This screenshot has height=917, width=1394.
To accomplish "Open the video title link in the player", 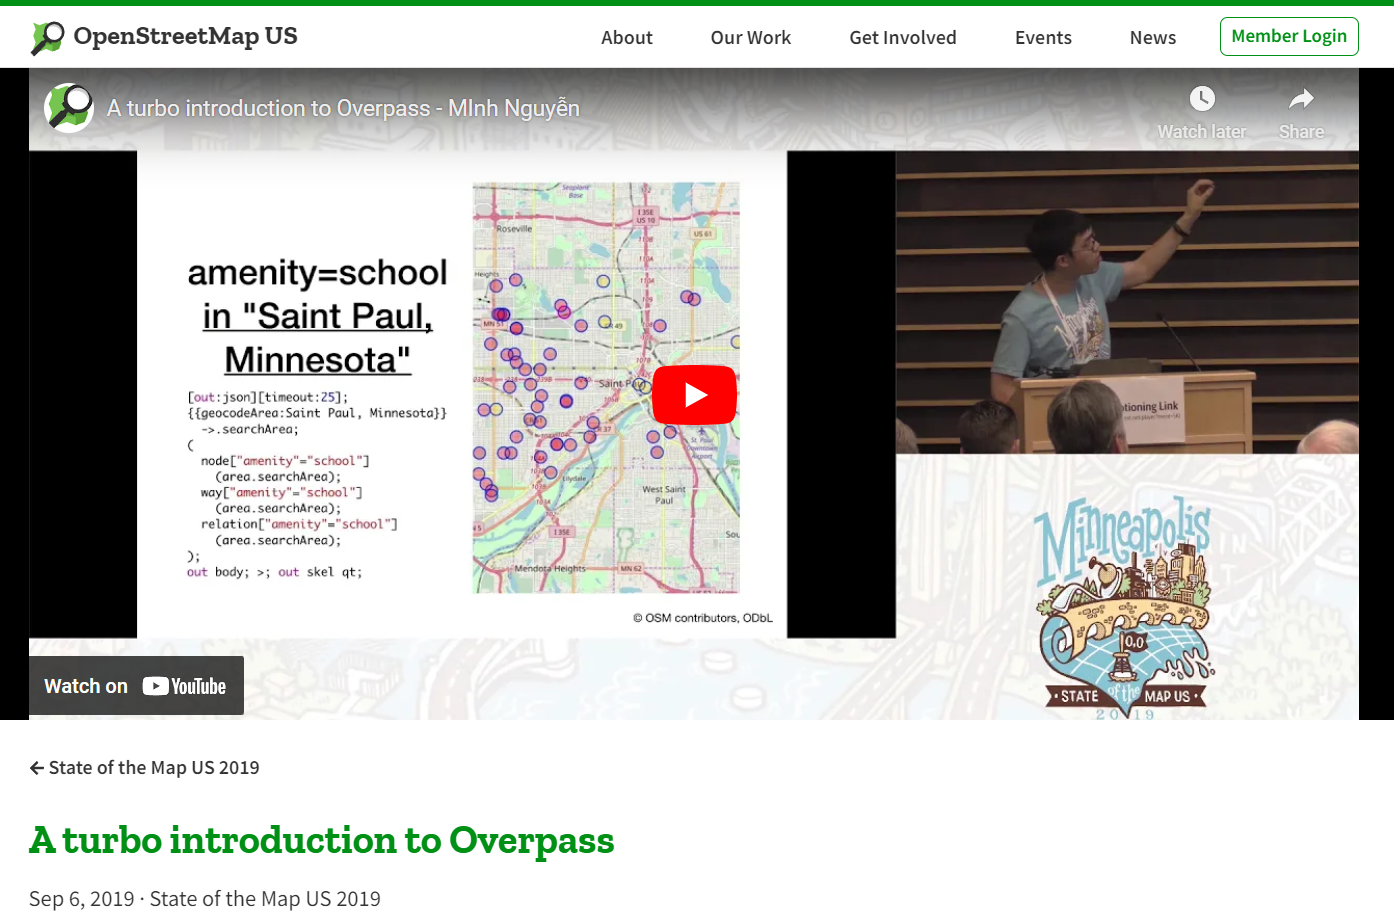I will tap(343, 108).
